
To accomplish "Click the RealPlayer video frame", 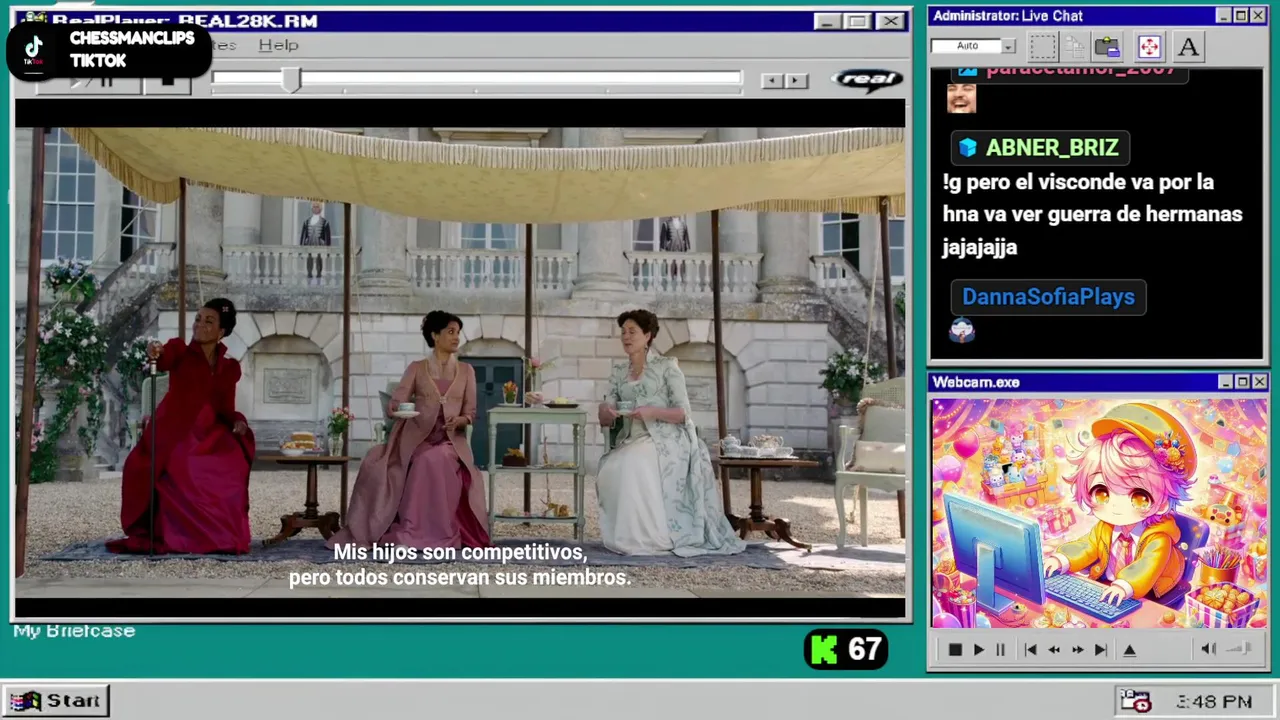I will (x=460, y=359).
